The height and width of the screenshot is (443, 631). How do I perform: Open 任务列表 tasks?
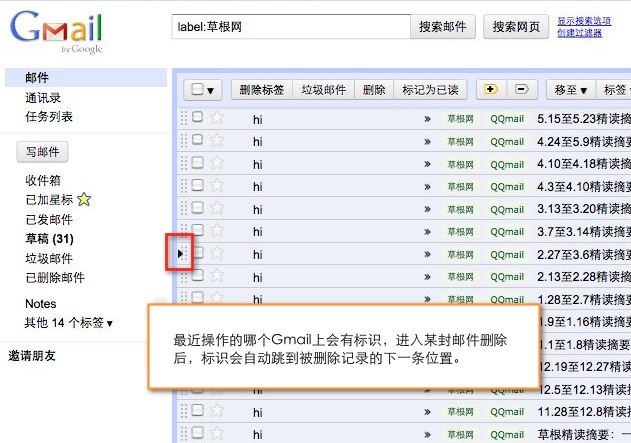[49, 117]
